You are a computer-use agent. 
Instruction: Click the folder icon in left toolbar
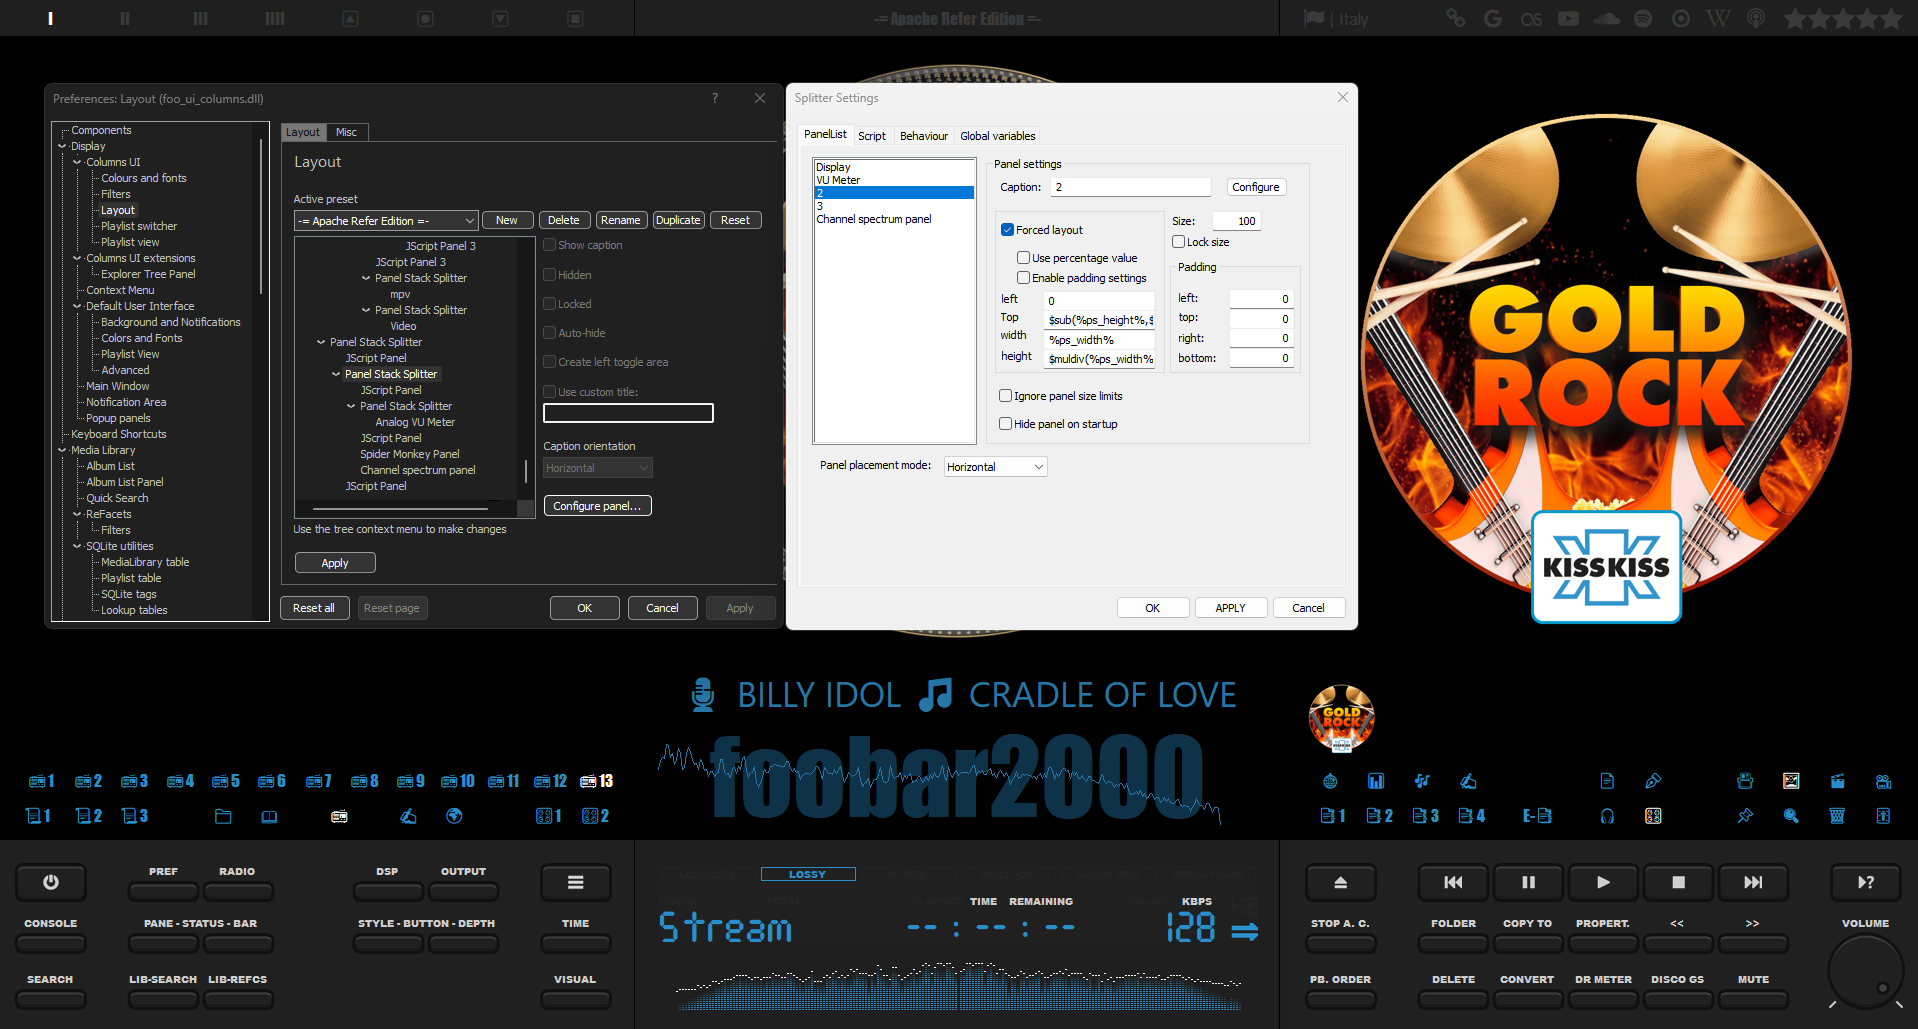click(223, 816)
